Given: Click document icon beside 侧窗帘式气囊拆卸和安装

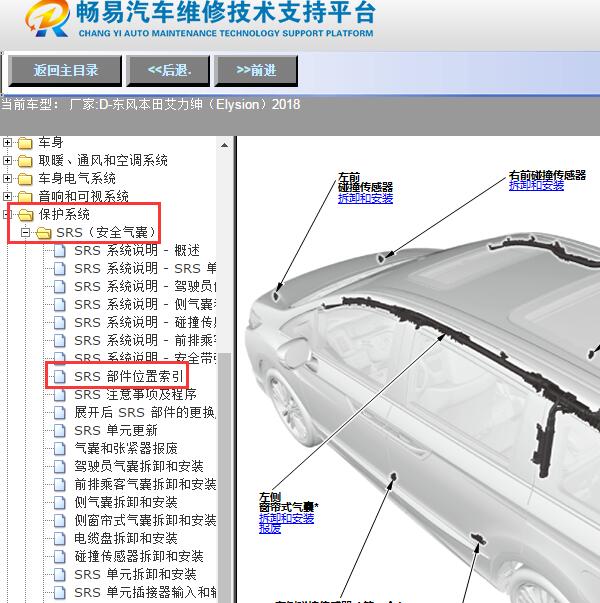Looking at the screenshot, I should pos(59,520).
